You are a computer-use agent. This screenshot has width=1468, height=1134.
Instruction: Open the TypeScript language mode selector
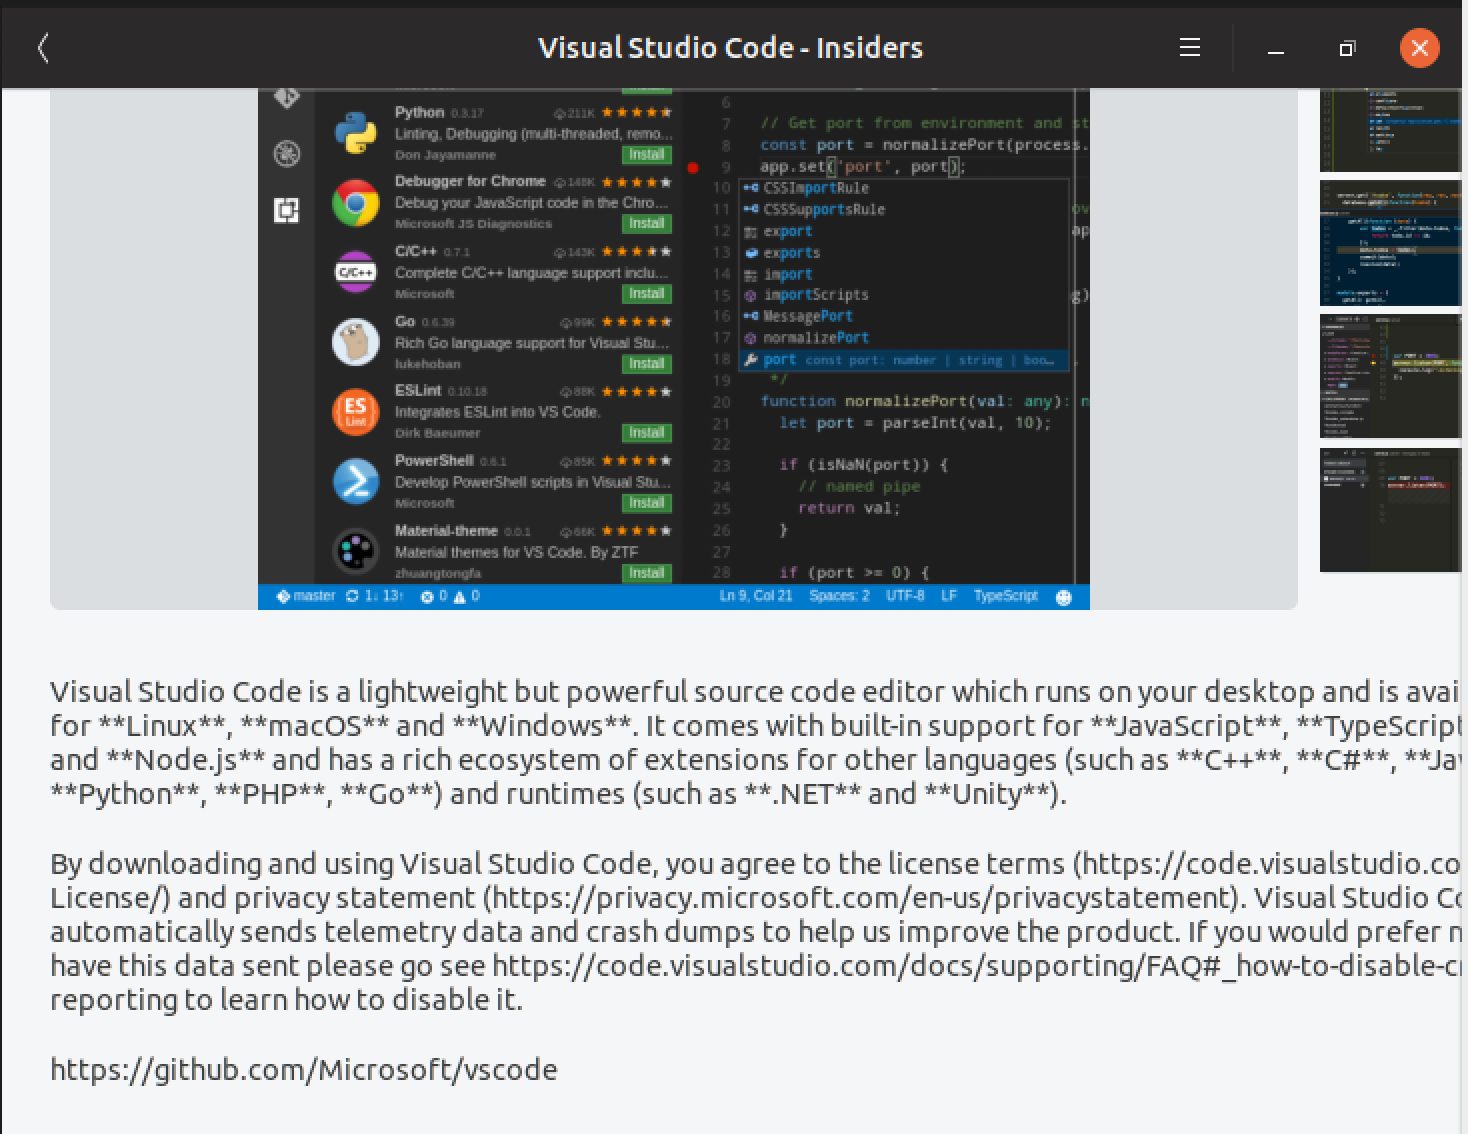pyautogui.click(x=1004, y=595)
